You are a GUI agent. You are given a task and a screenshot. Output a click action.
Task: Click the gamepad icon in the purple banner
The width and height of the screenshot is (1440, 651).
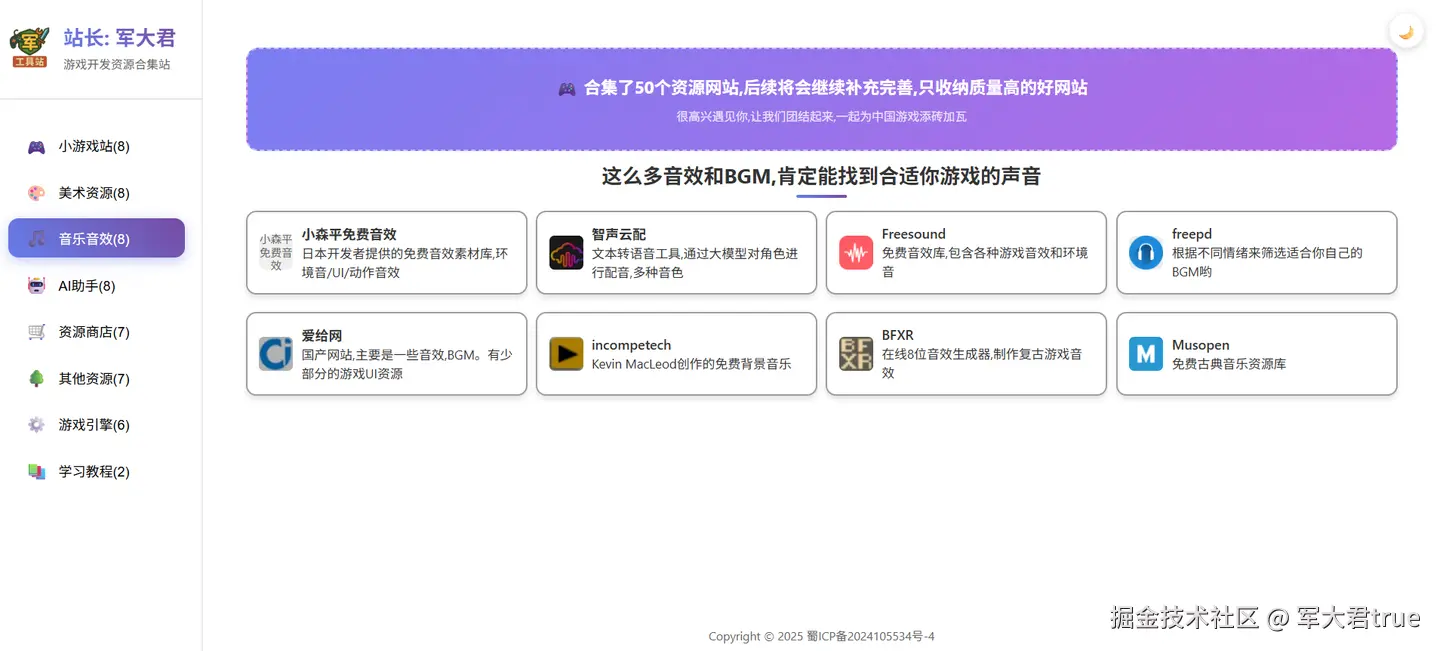(566, 88)
